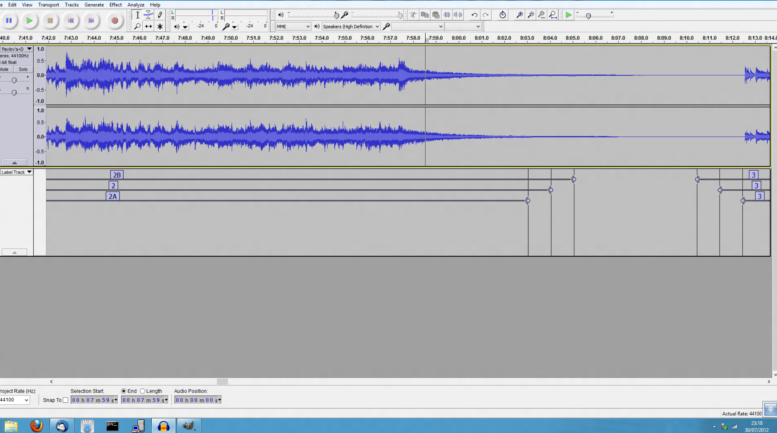Open the Transport menu

click(x=49, y=4)
